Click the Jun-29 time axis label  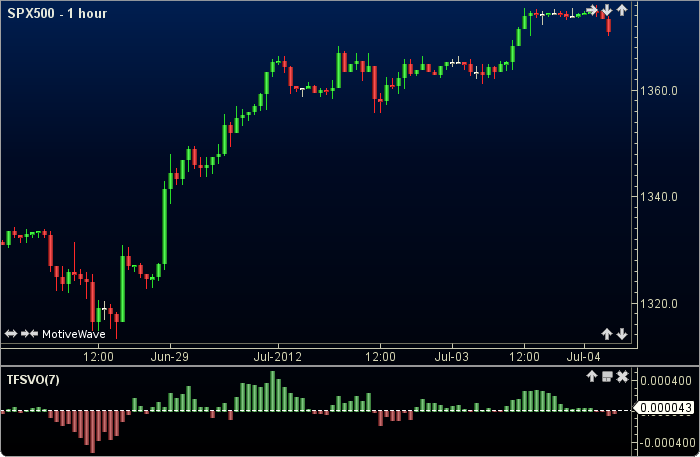coord(170,357)
